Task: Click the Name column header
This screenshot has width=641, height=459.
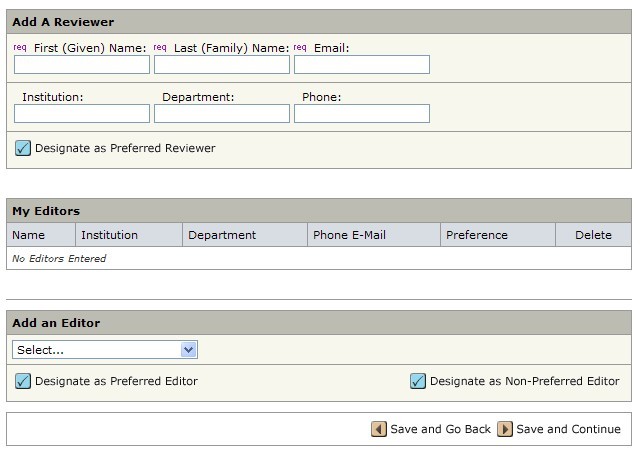Action: [29, 235]
